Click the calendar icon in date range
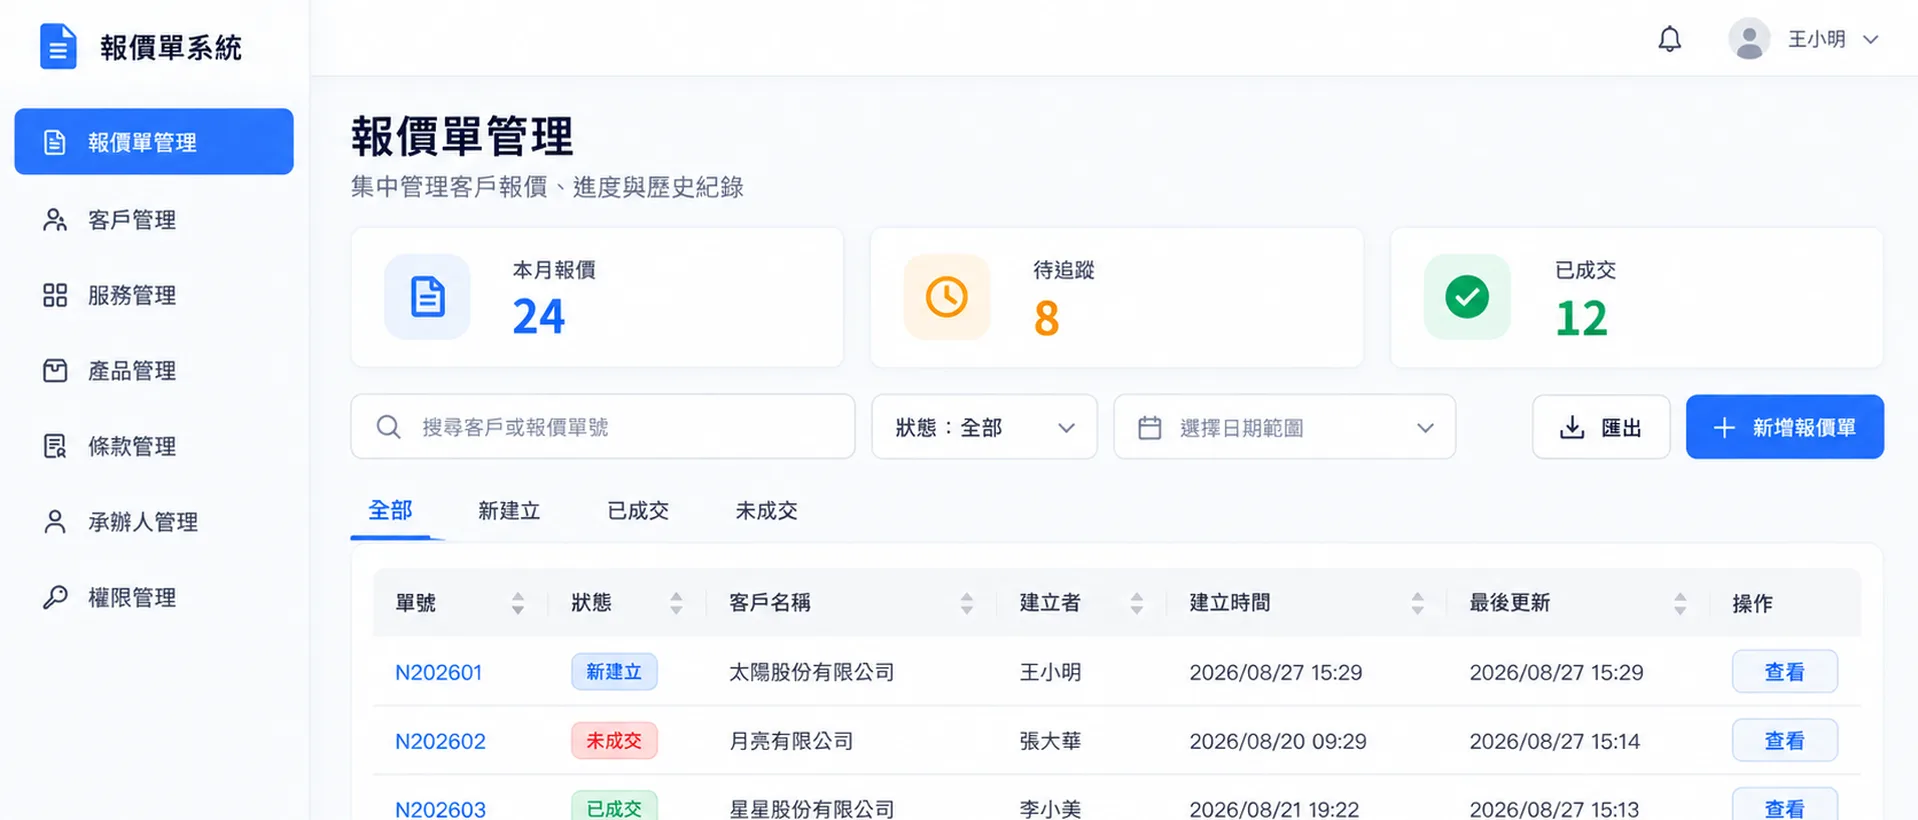This screenshot has height=820, width=1918. pos(1150,428)
